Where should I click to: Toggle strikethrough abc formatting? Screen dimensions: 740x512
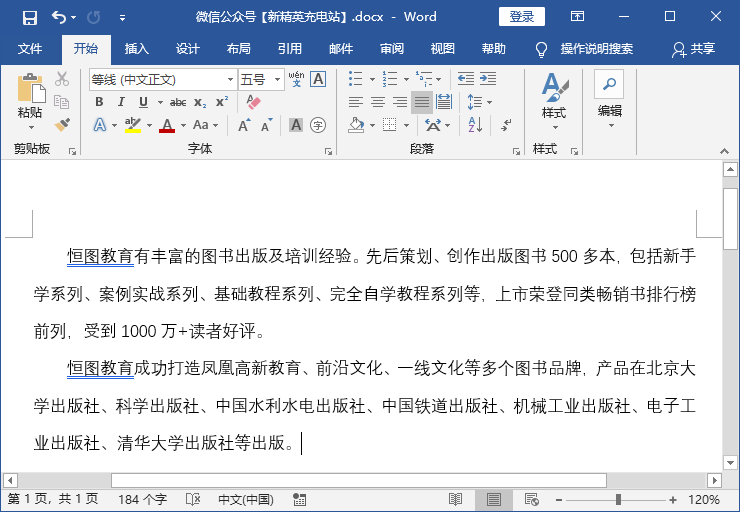[x=178, y=102]
